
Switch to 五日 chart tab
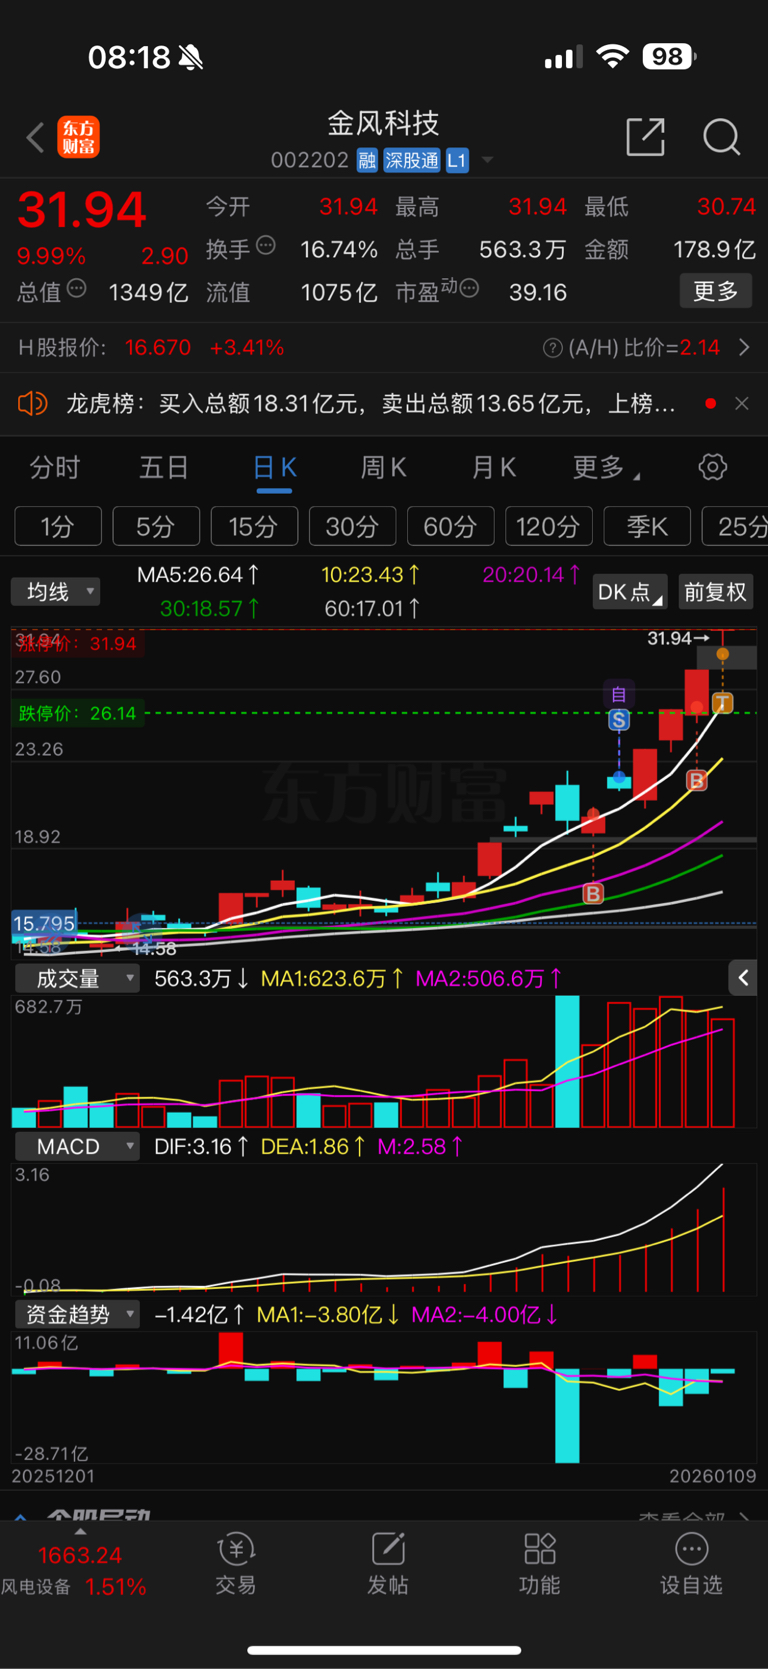coord(164,467)
